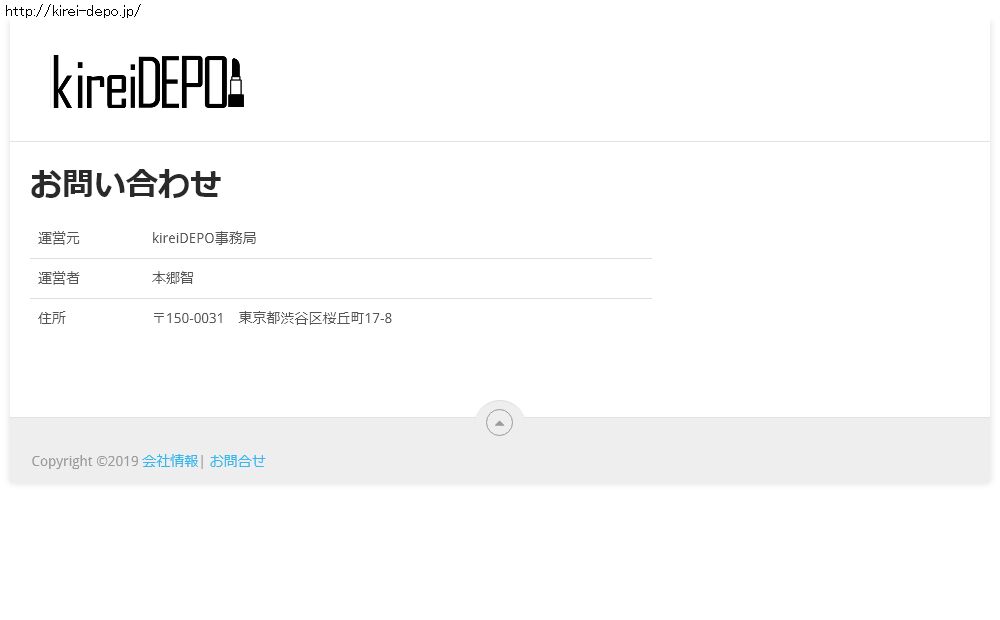Open the 会社情報 footer link
1000x620 pixels.
click(170, 461)
